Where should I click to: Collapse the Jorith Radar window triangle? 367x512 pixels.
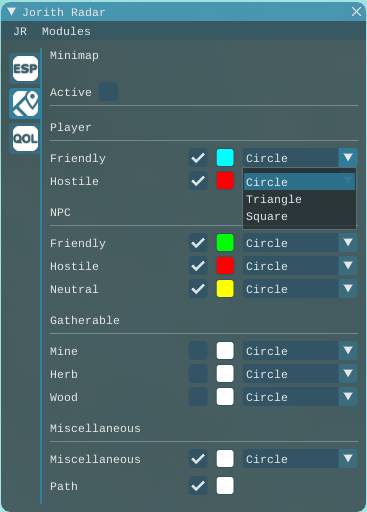click(11, 12)
